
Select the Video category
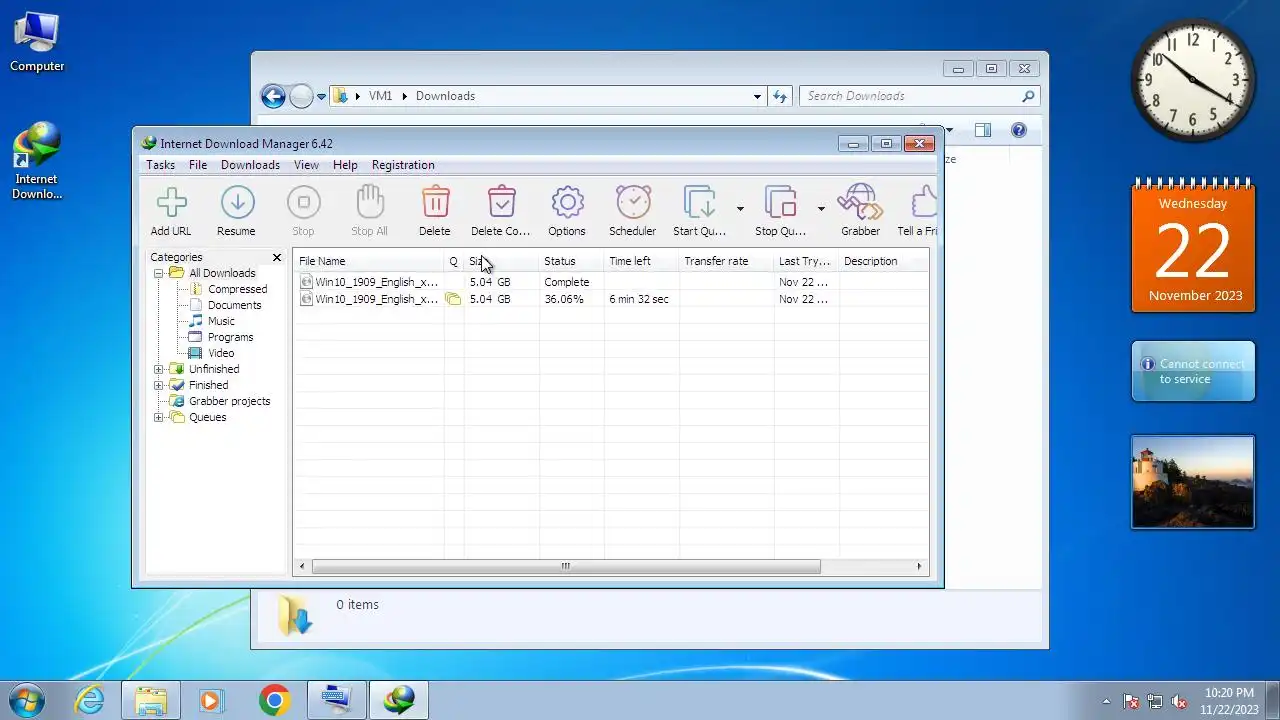[221, 353]
